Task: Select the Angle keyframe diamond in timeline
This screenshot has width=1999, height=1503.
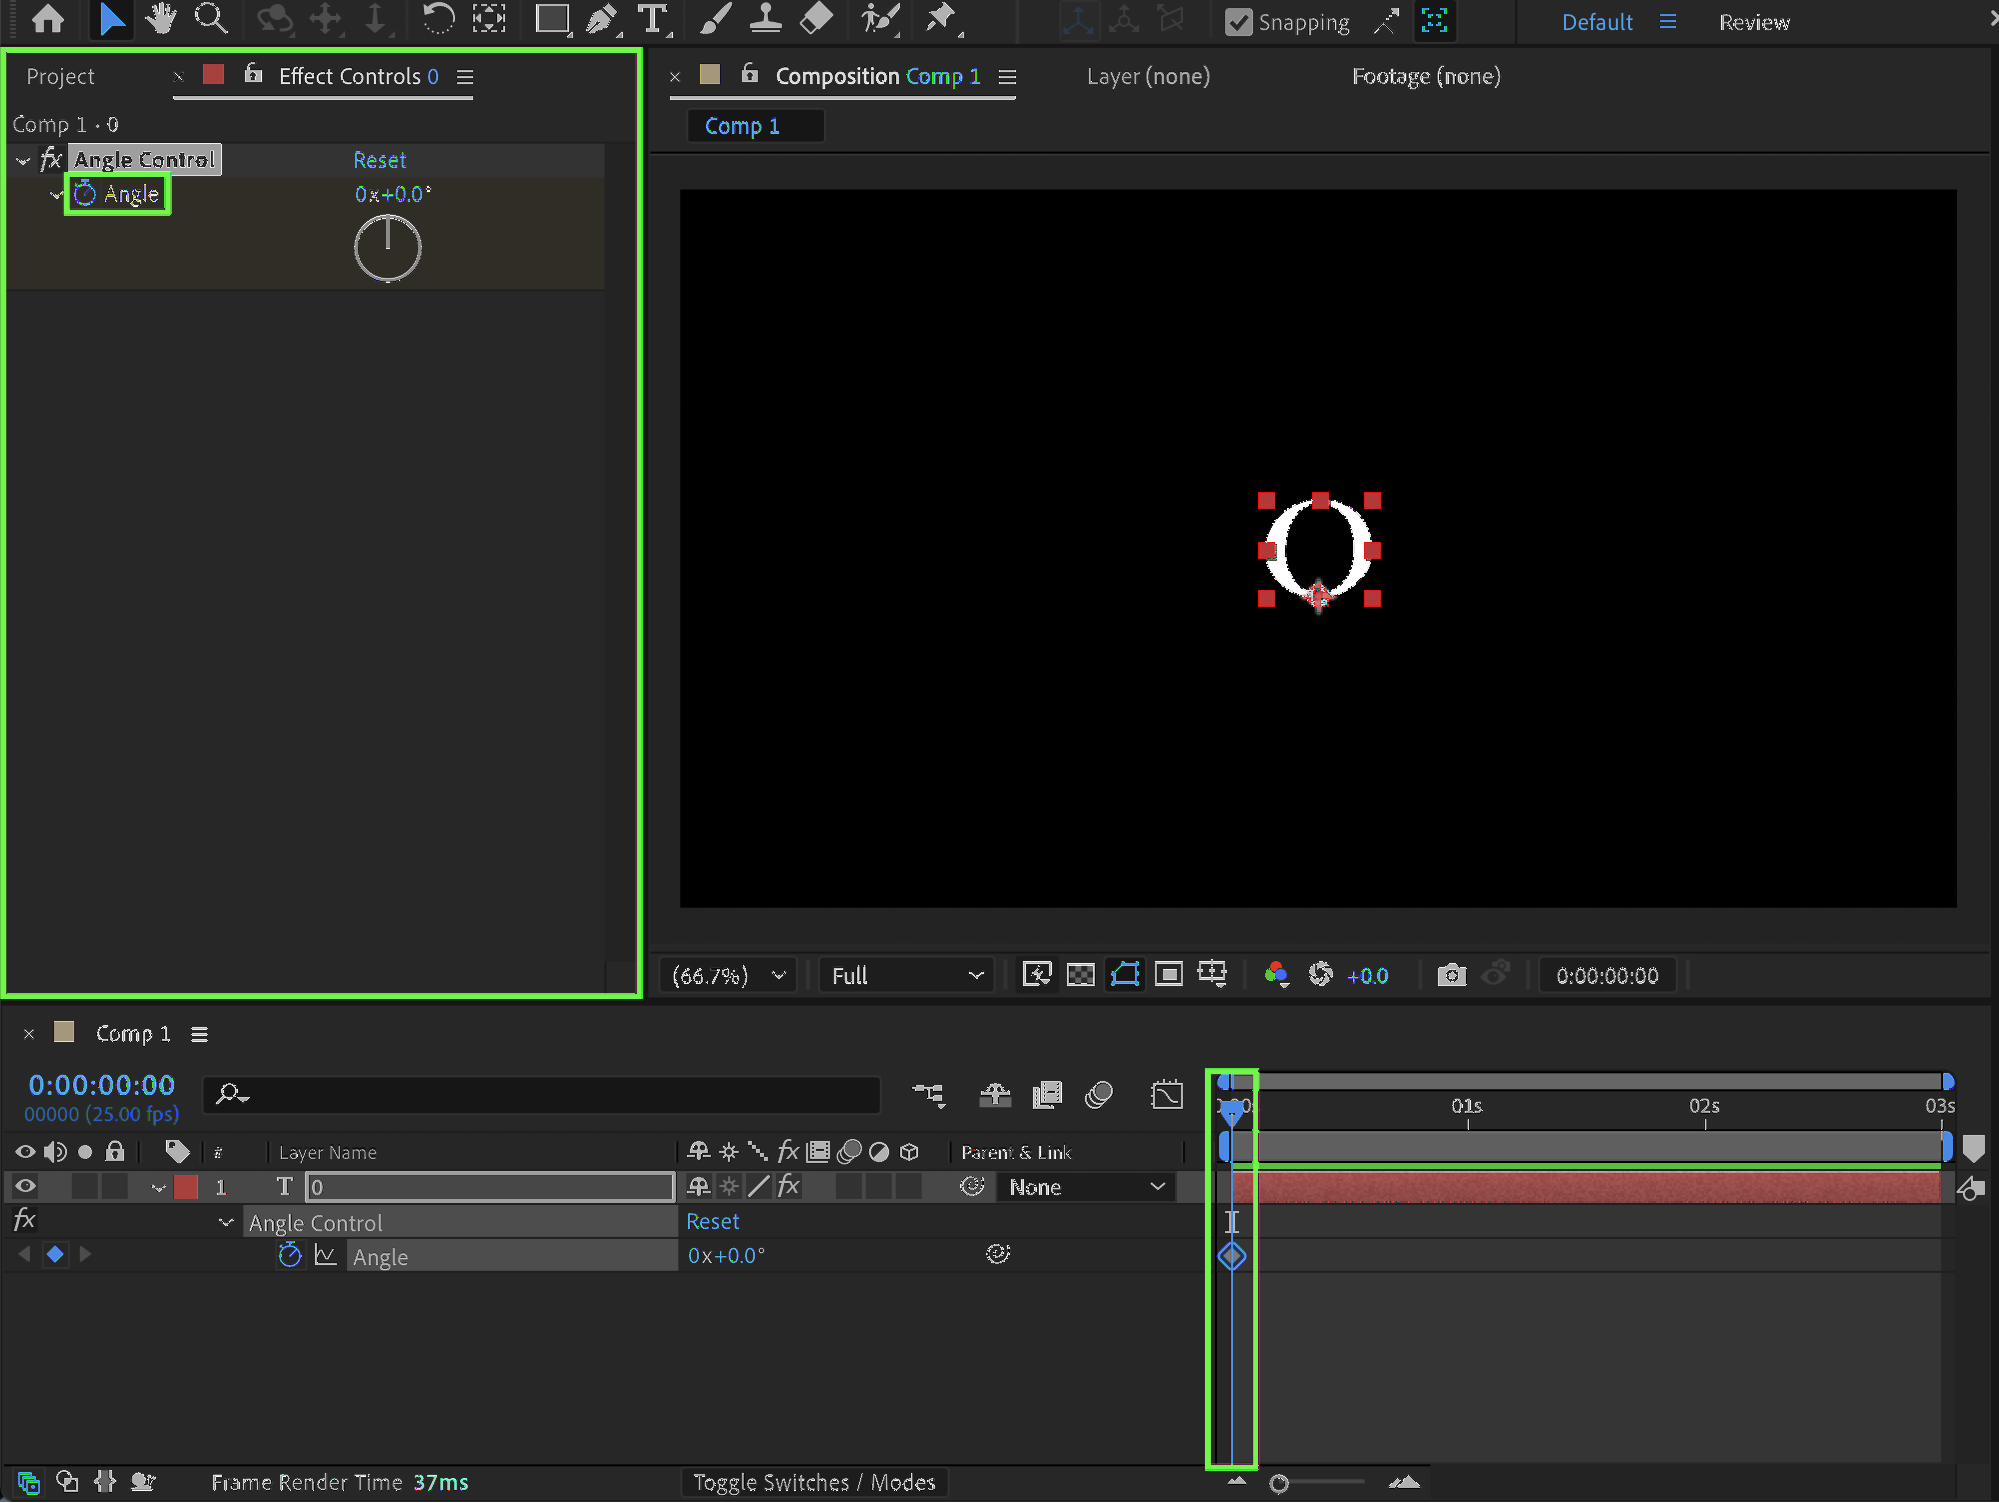Action: point(1232,1256)
